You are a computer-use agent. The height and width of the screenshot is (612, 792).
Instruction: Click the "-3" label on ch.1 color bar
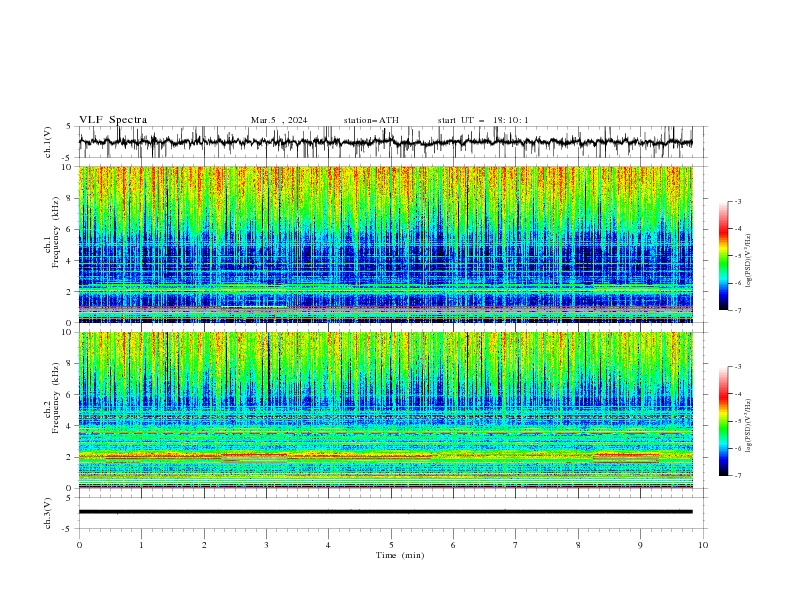click(738, 201)
